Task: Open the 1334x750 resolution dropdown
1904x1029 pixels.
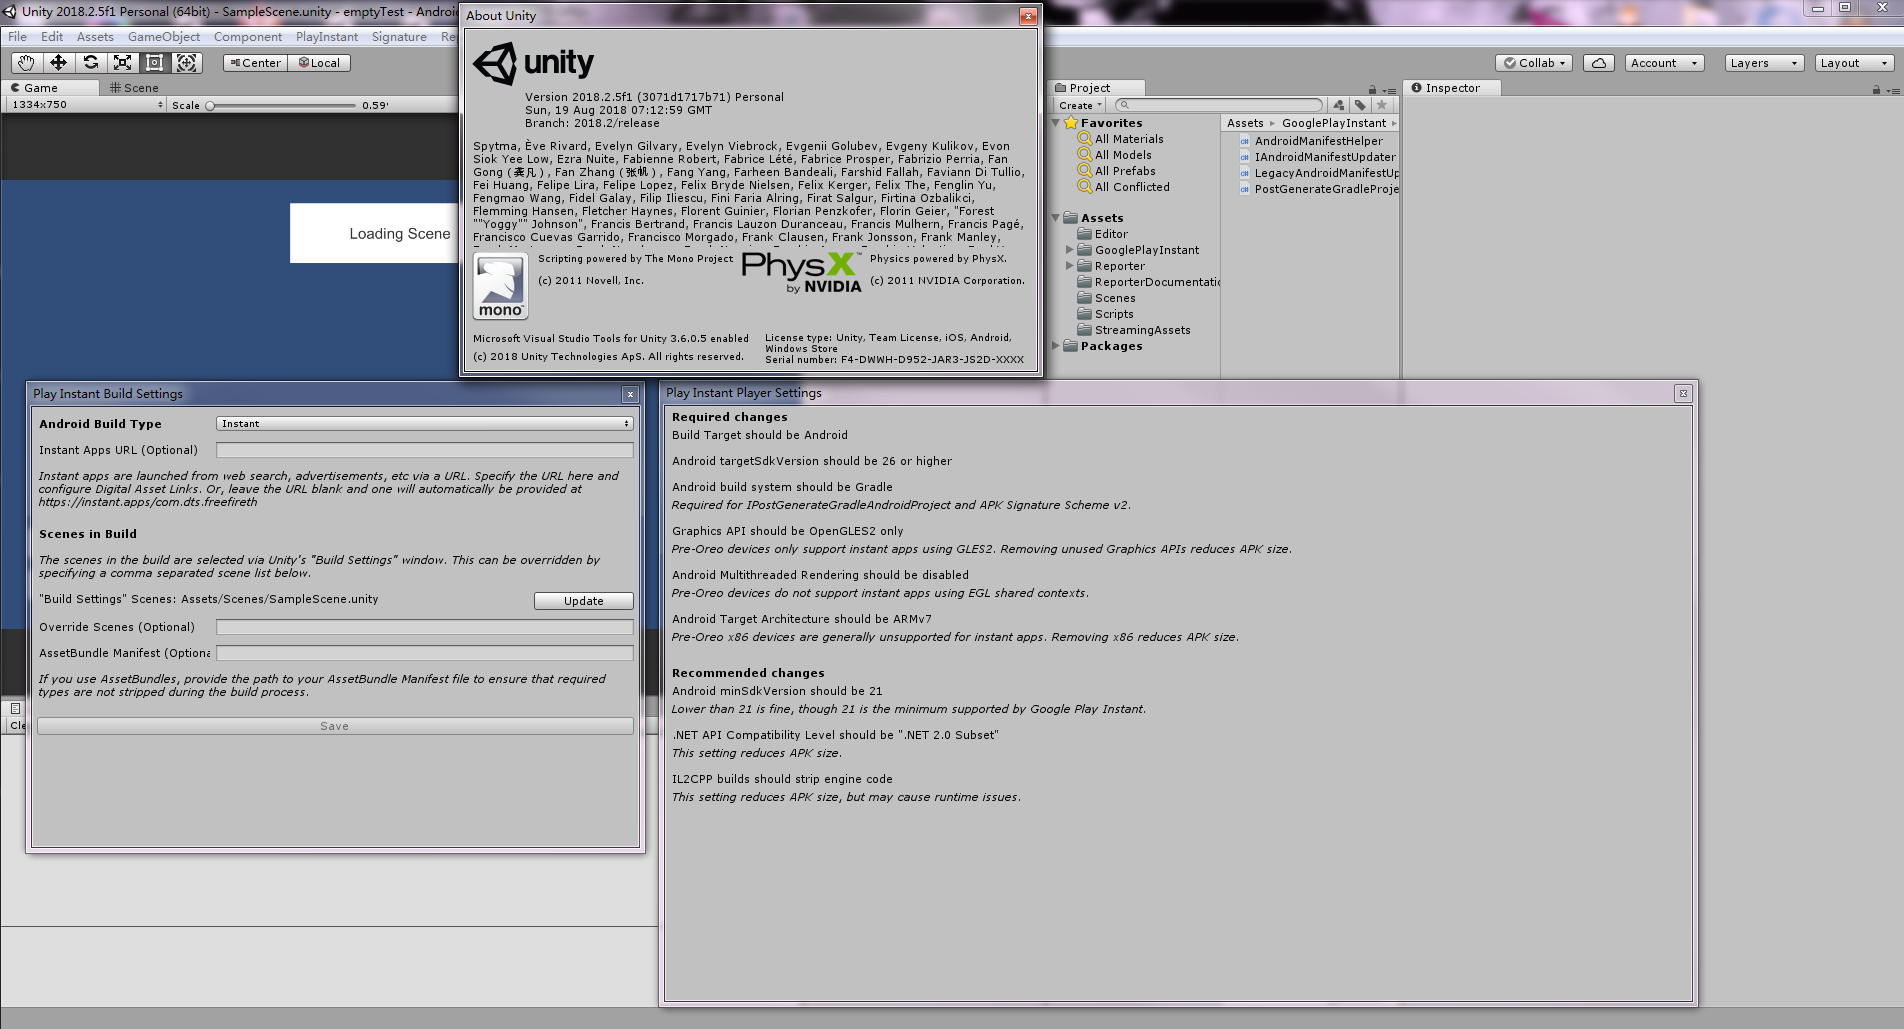Action: point(86,105)
